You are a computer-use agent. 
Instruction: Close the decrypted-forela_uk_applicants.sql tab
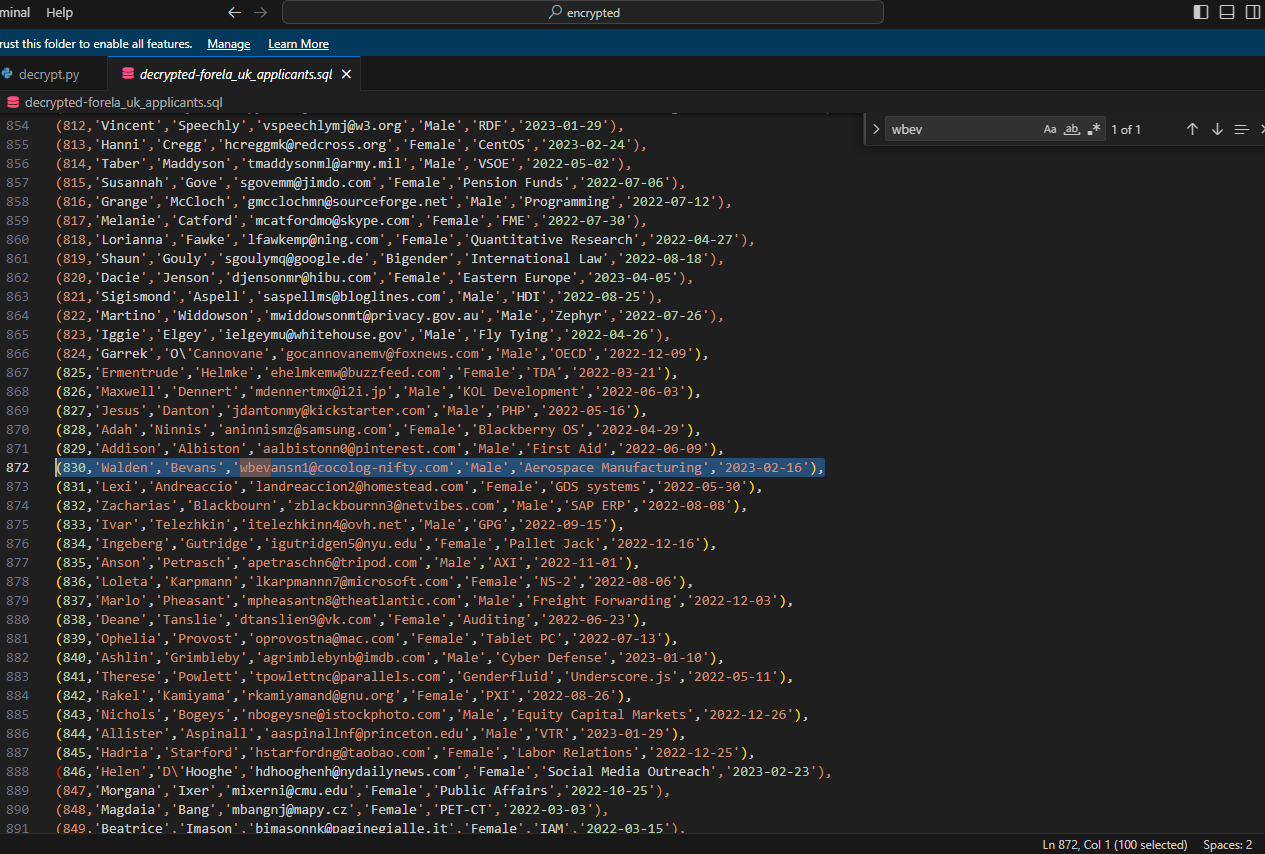(x=346, y=74)
